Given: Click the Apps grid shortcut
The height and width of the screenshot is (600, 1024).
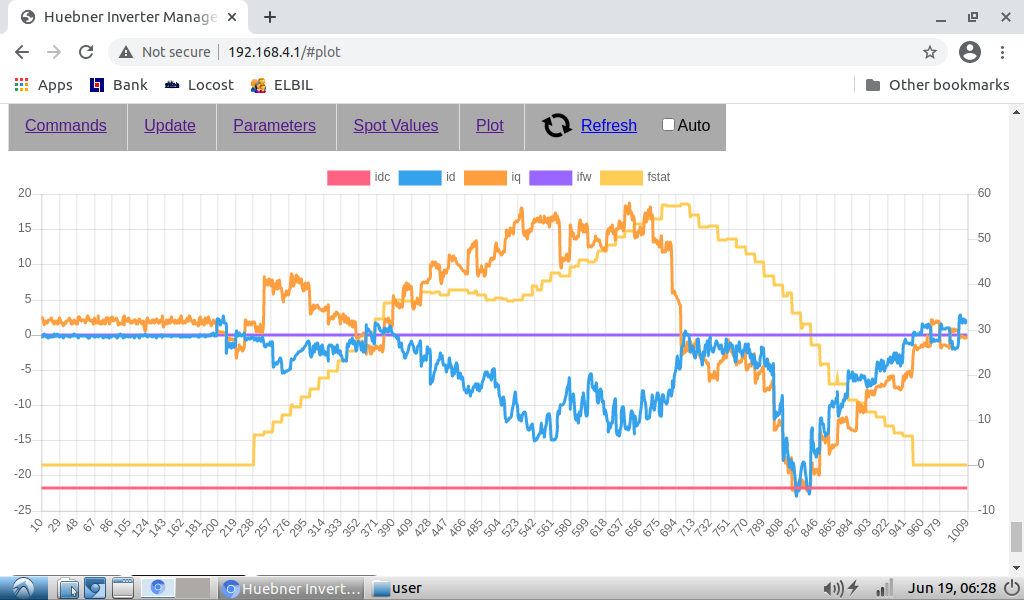Looking at the screenshot, I should pyautogui.click(x=44, y=85).
